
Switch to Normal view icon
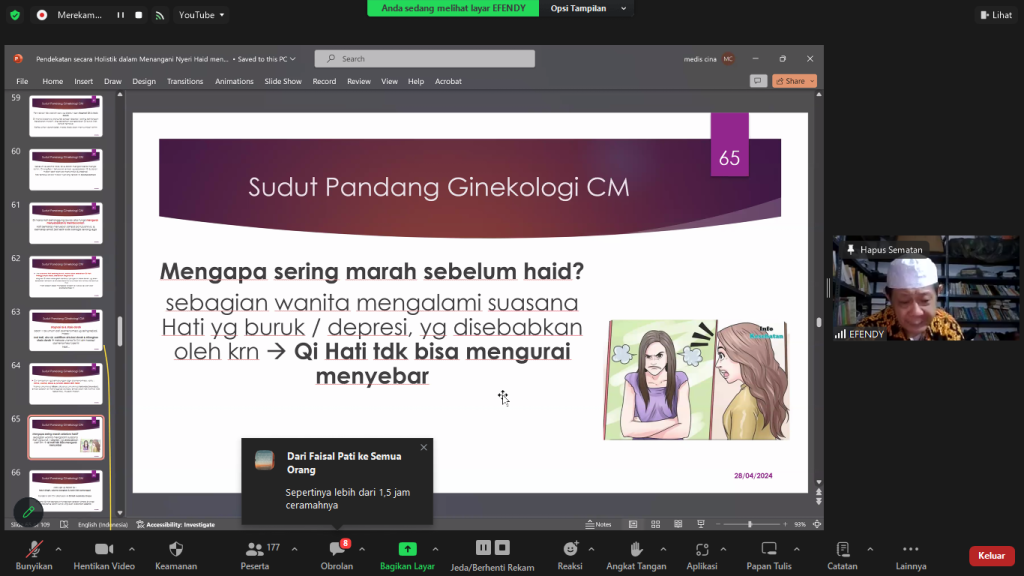point(633,524)
